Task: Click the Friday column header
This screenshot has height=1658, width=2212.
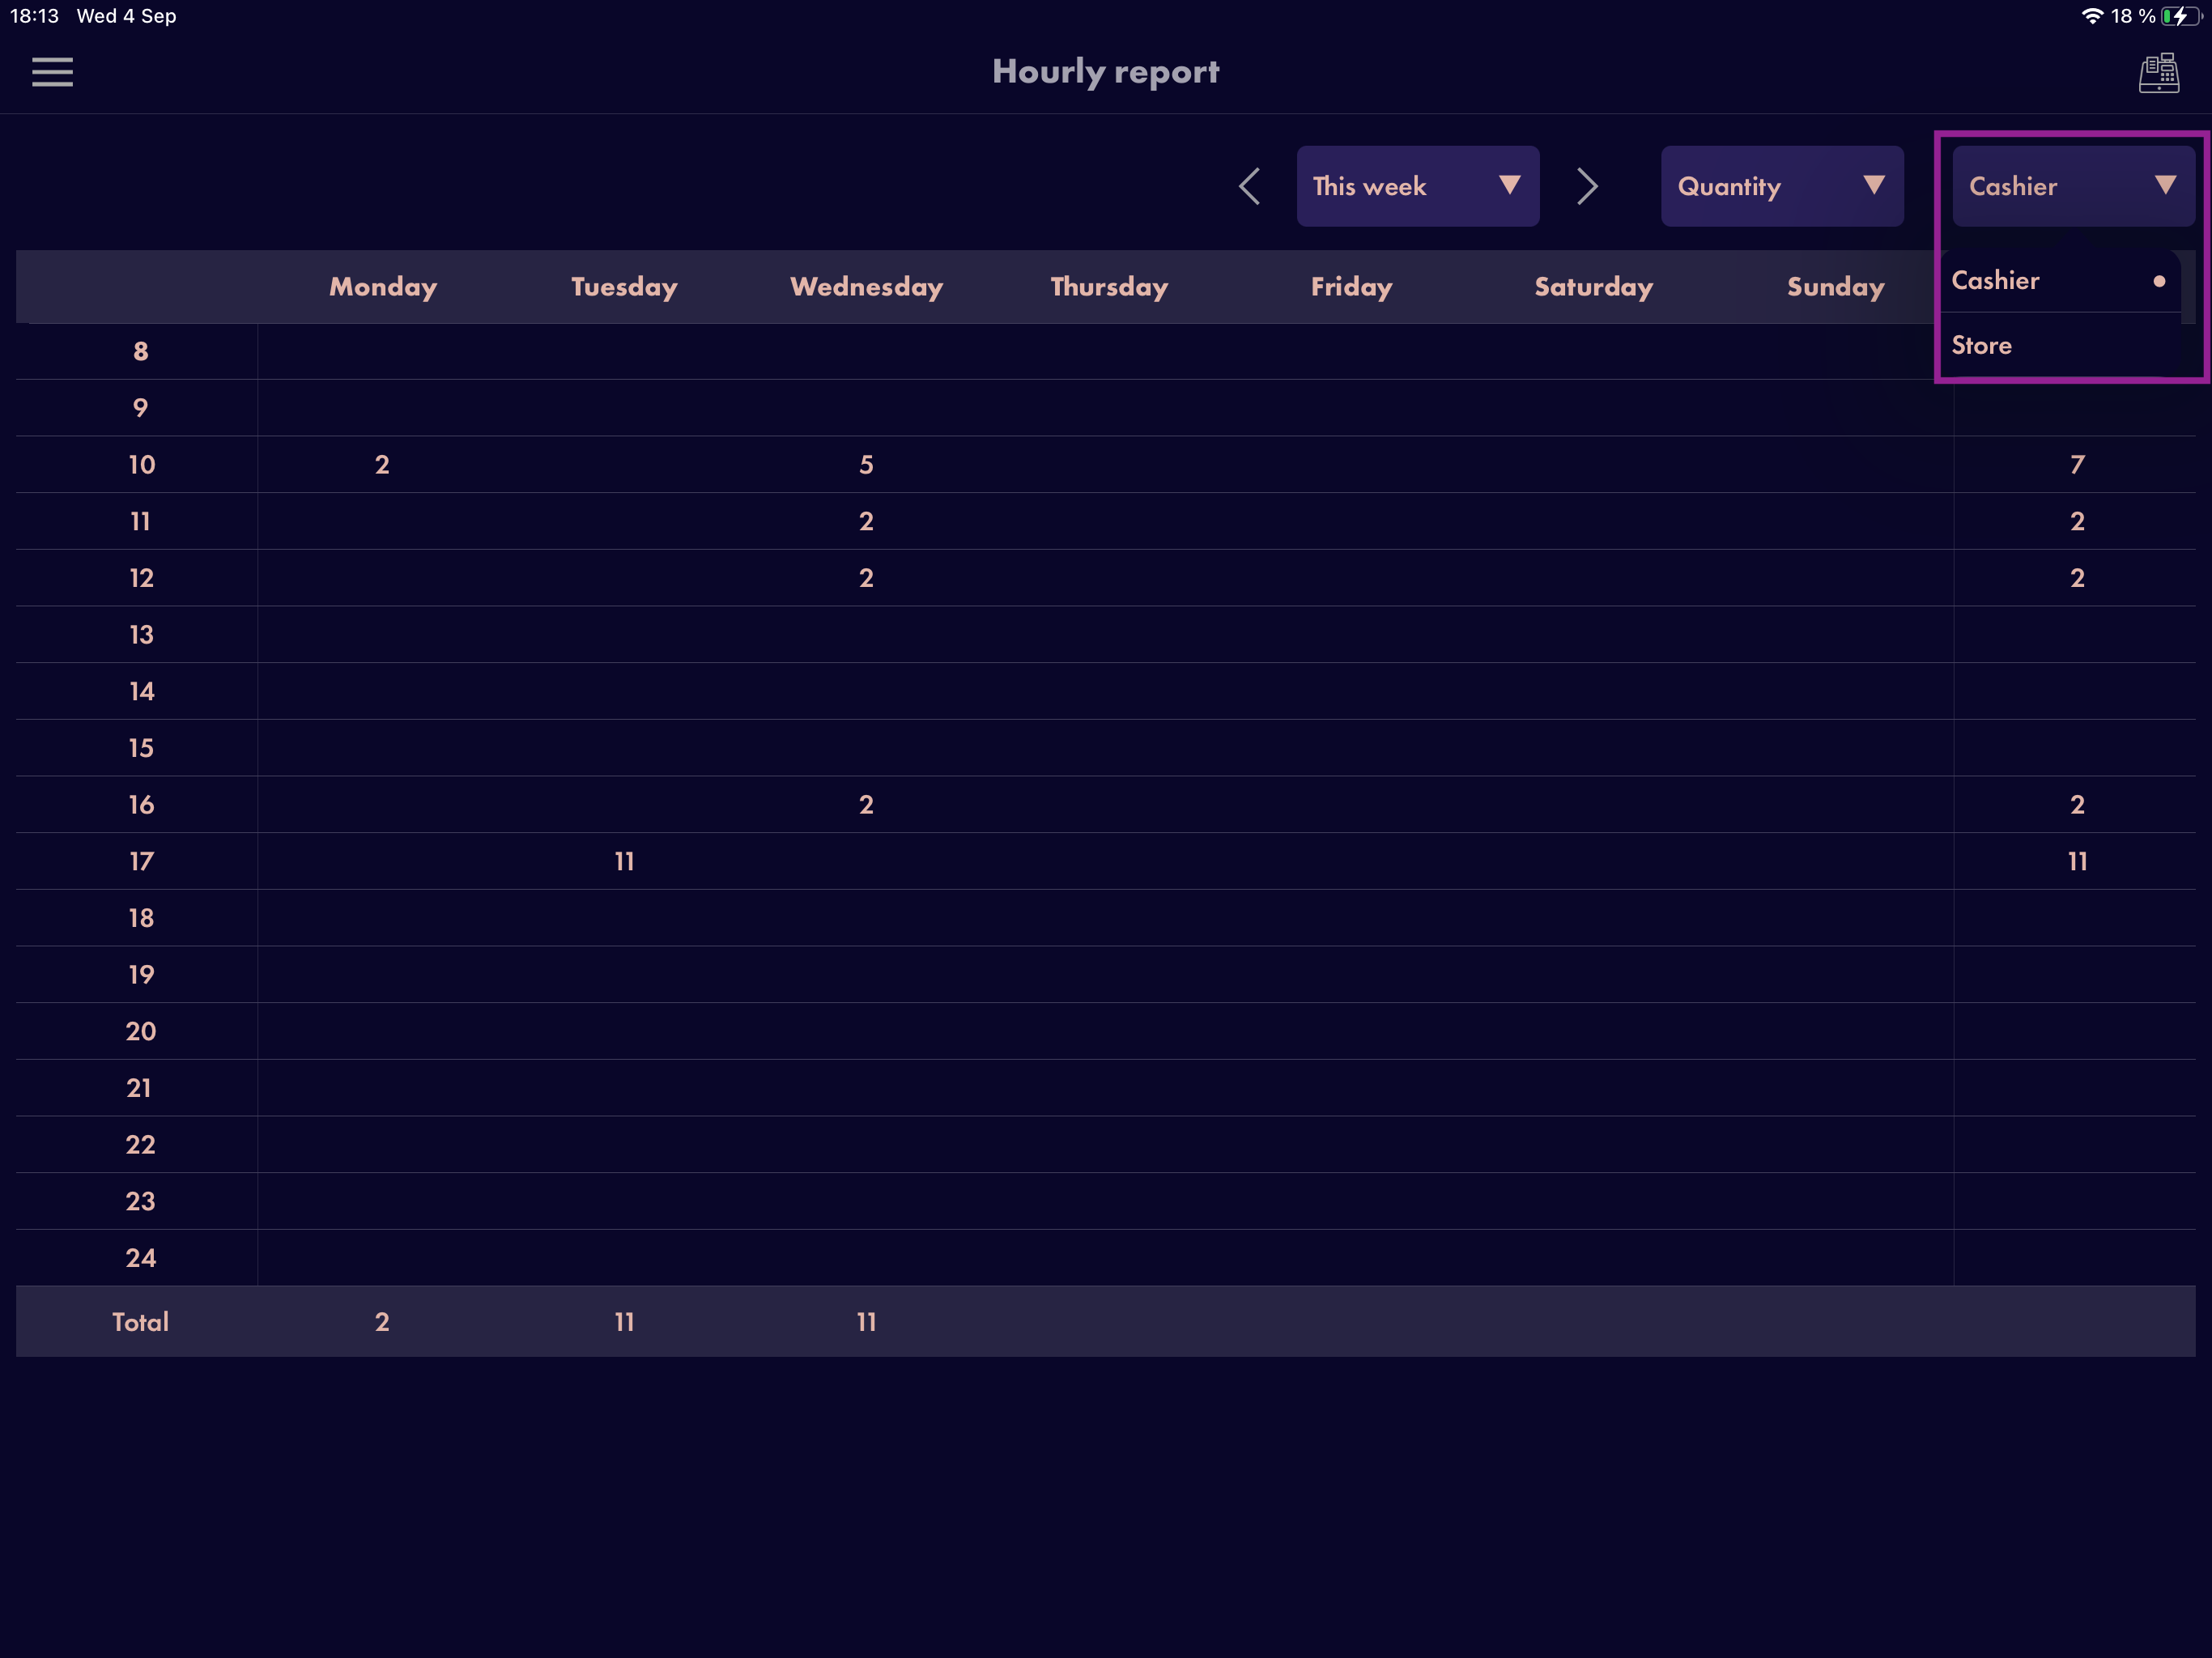Action: click(1352, 287)
